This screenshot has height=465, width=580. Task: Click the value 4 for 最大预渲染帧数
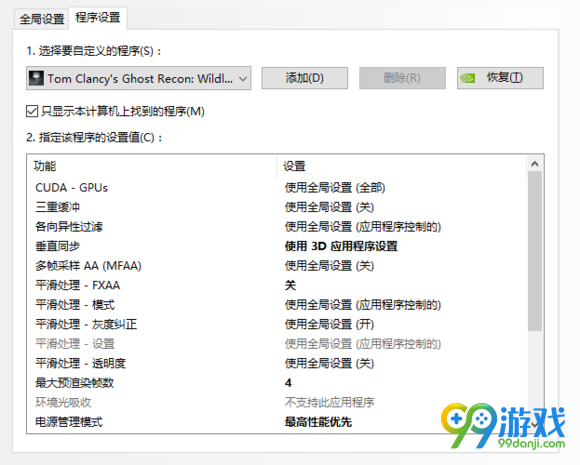pyautogui.click(x=288, y=383)
